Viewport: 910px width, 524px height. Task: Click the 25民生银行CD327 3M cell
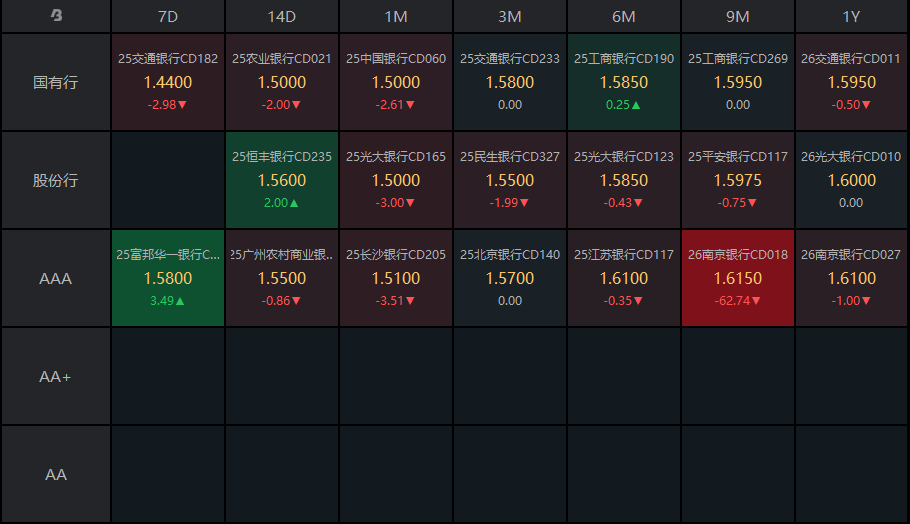click(x=510, y=180)
